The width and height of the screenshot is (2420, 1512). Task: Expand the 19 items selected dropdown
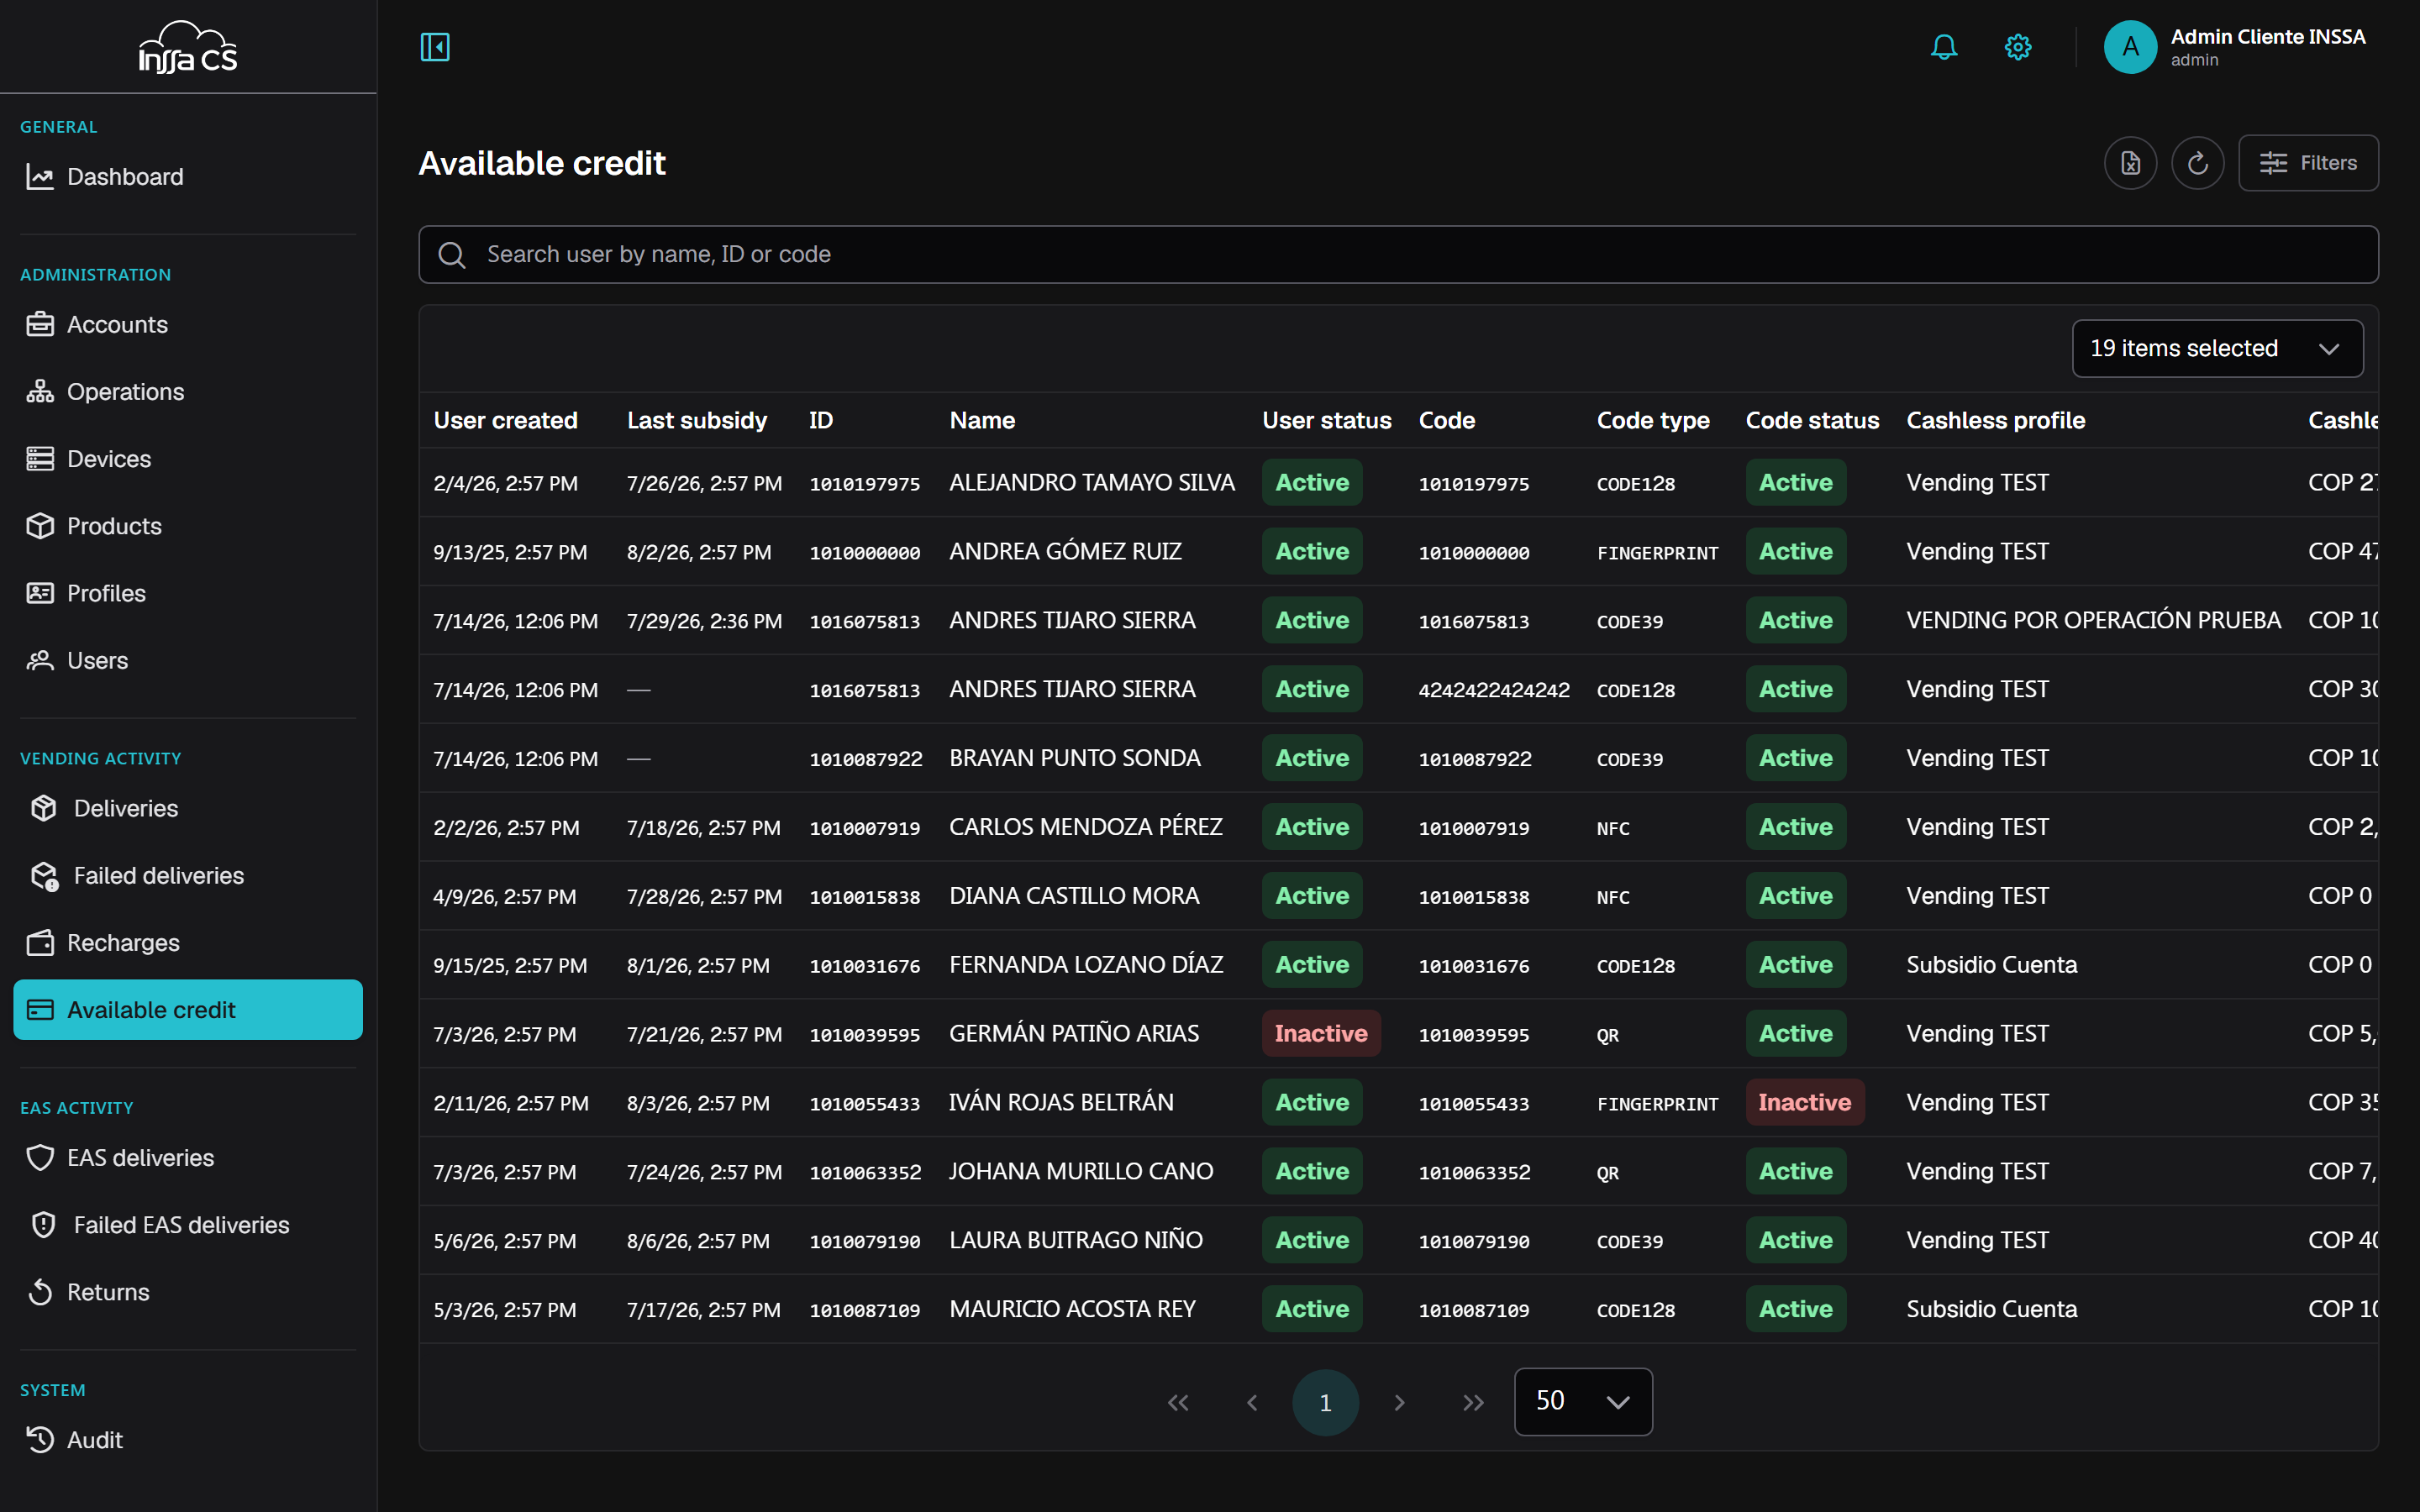point(2217,349)
